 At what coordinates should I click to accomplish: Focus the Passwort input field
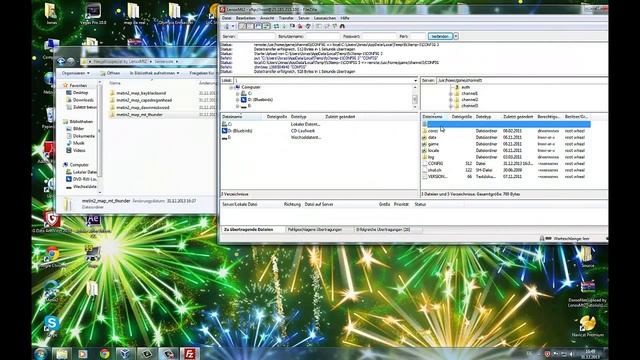[379, 36]
